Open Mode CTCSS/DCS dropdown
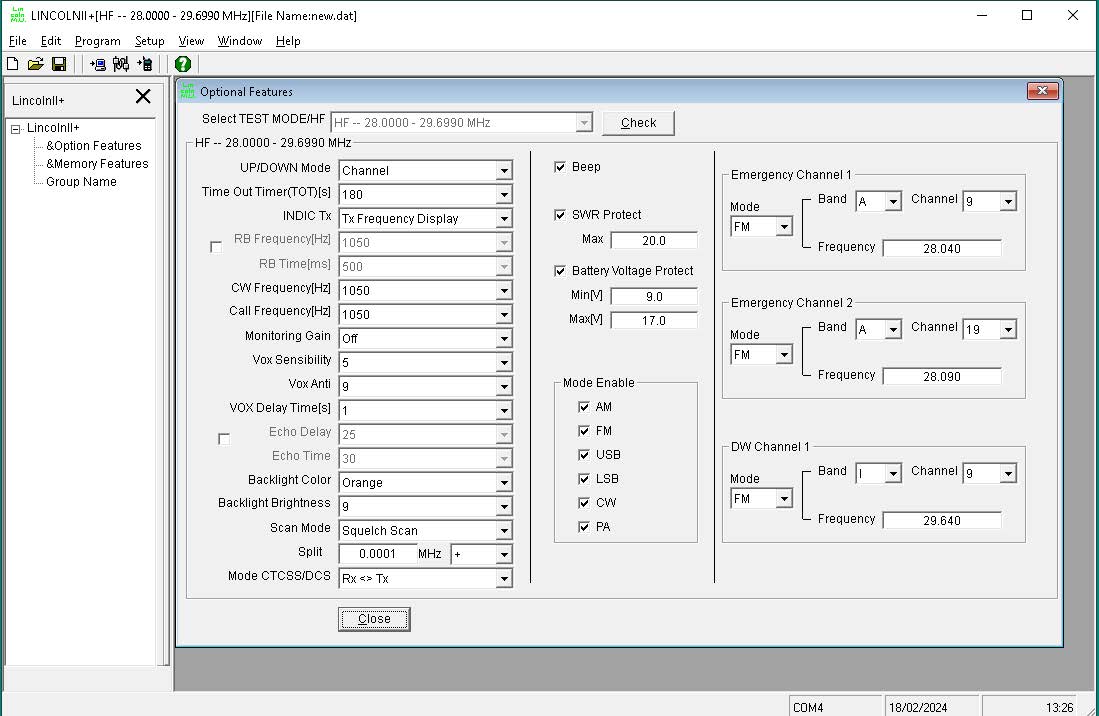 click(x=504, y=579)
